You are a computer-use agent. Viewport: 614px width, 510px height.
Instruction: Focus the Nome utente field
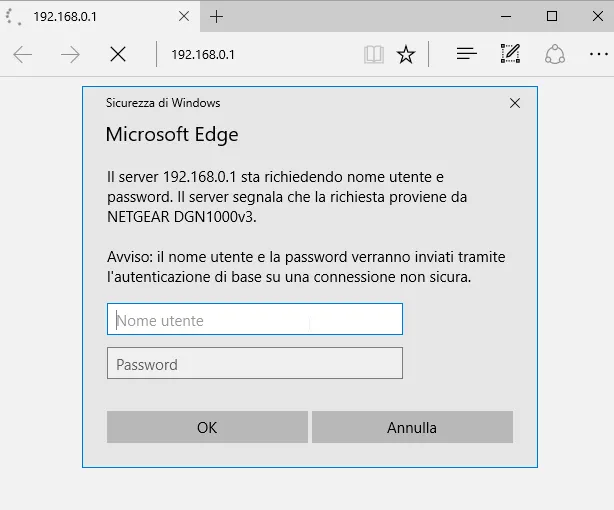(x=254, y=320)
